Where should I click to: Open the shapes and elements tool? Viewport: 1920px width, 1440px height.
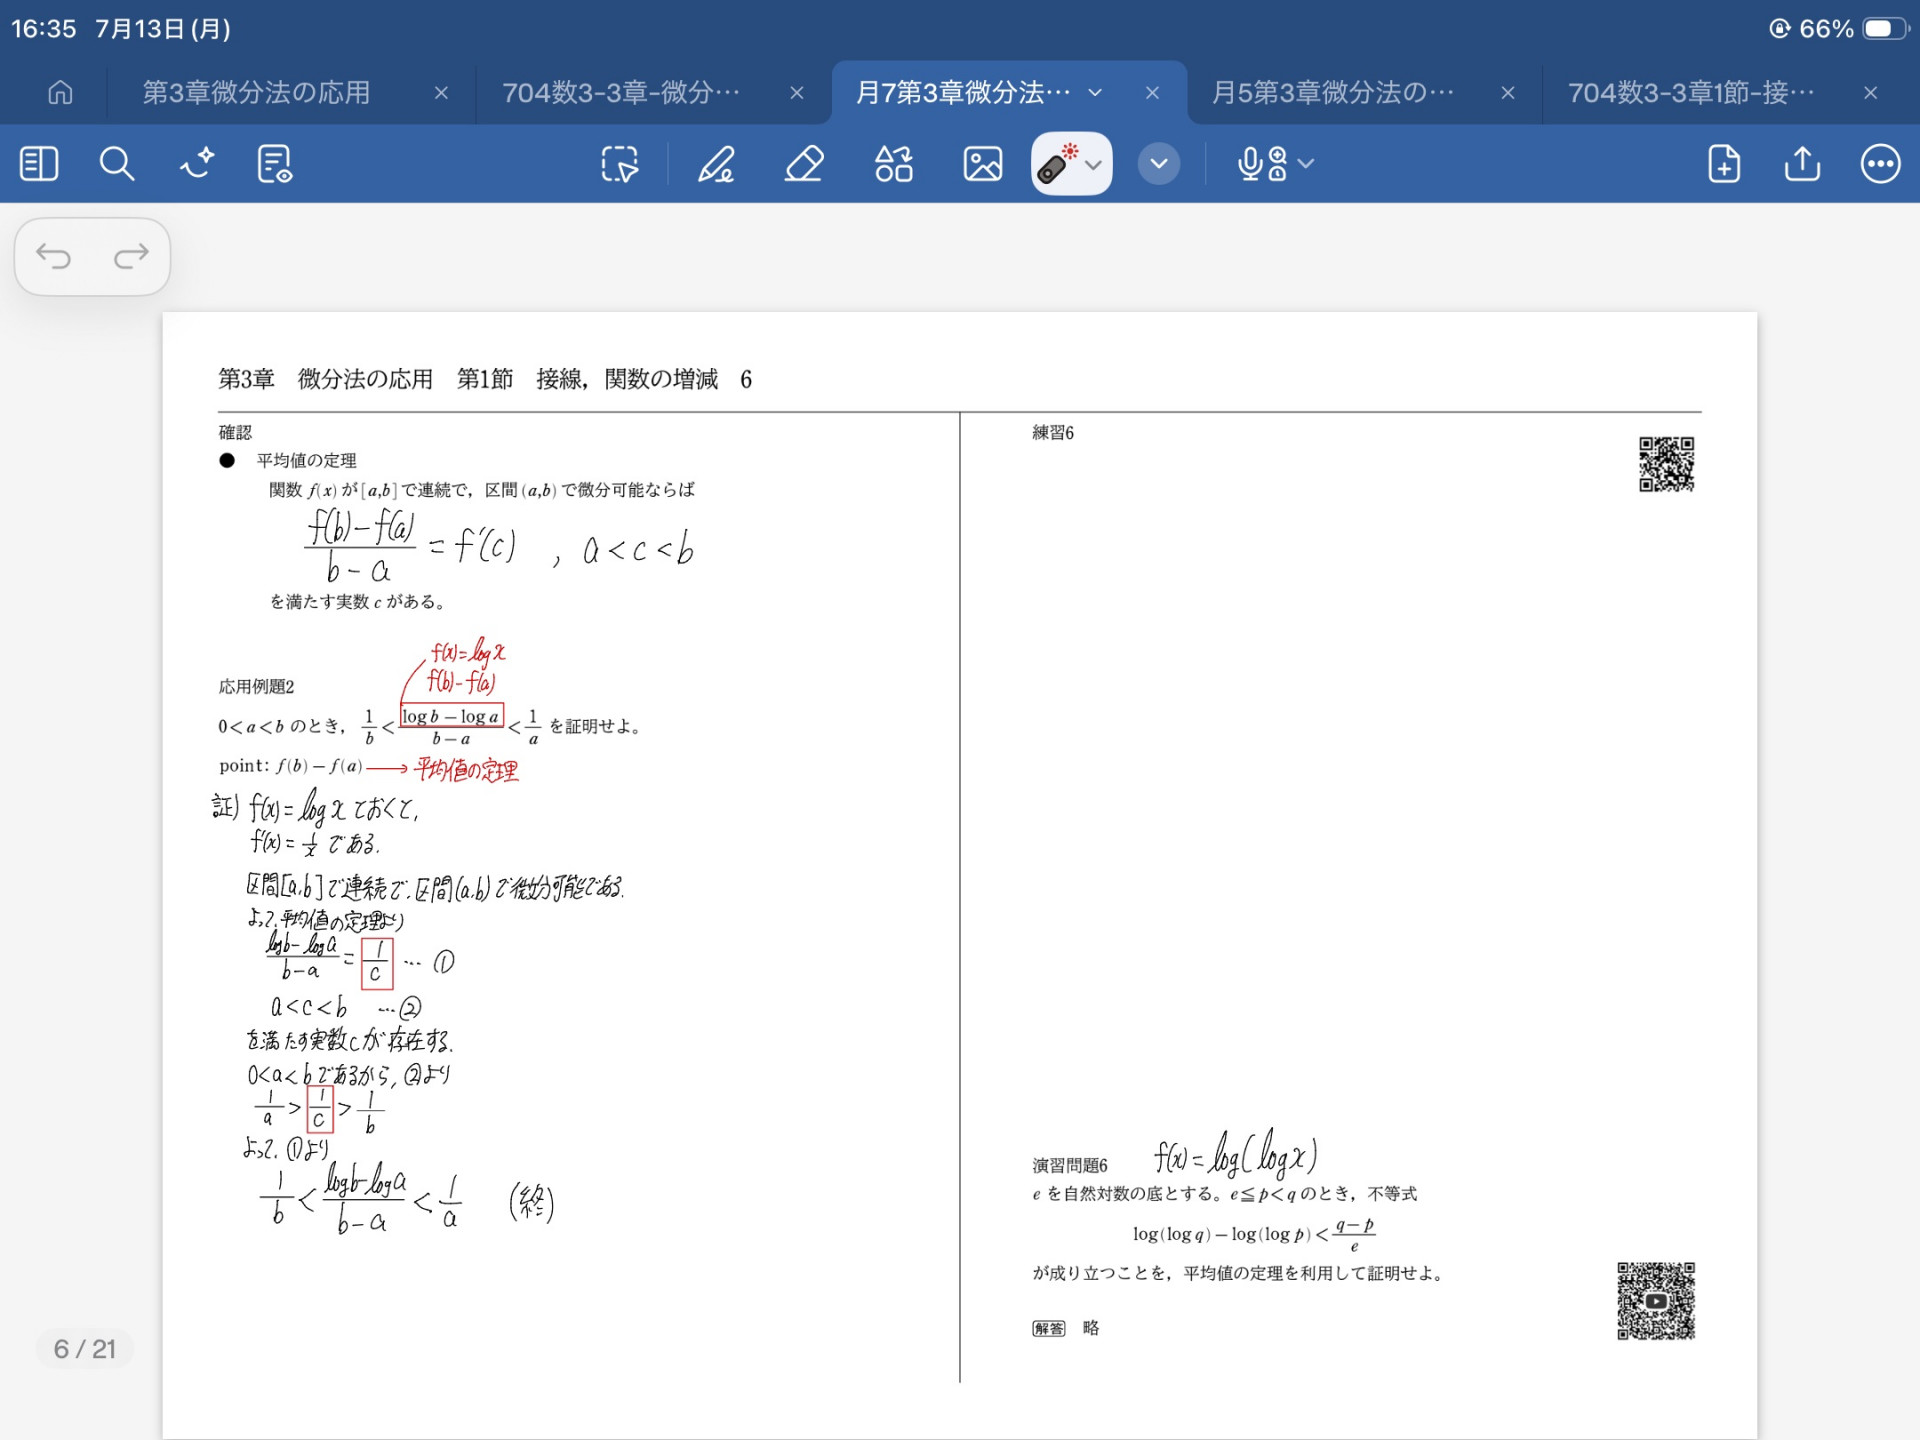pyautogui.click(x=893, y=164)
